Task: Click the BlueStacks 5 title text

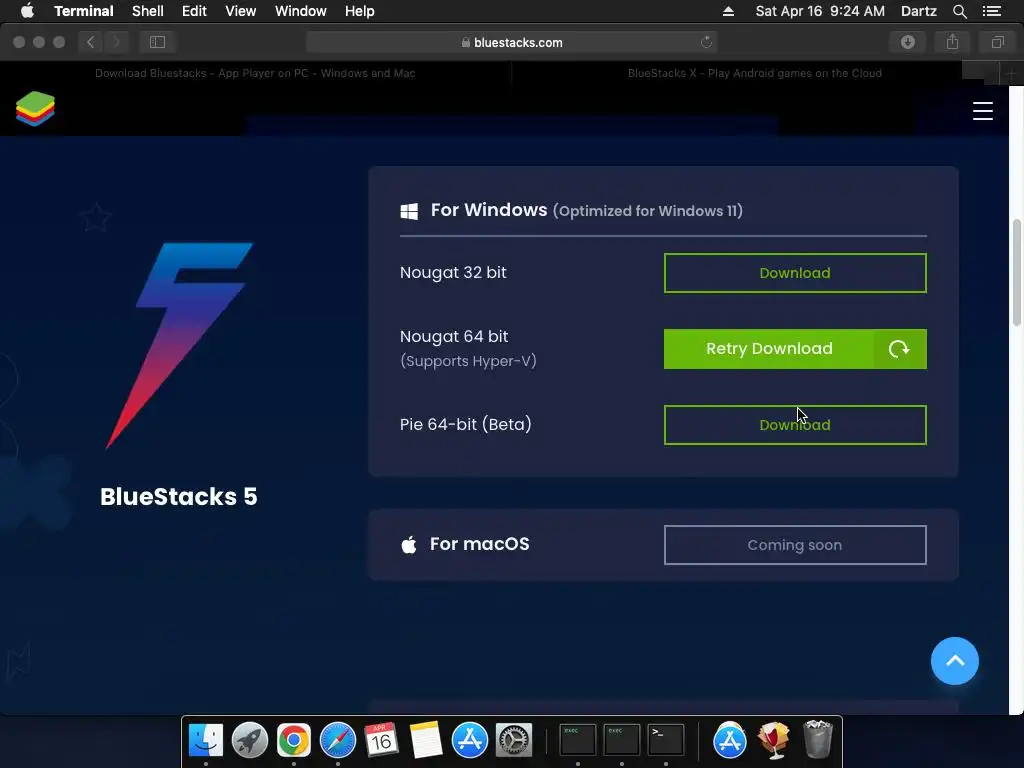Action: pos(179,496)
